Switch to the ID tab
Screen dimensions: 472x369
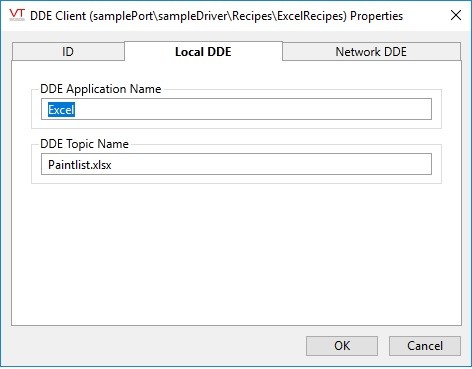pyautogui.click(x=68, y=52)
